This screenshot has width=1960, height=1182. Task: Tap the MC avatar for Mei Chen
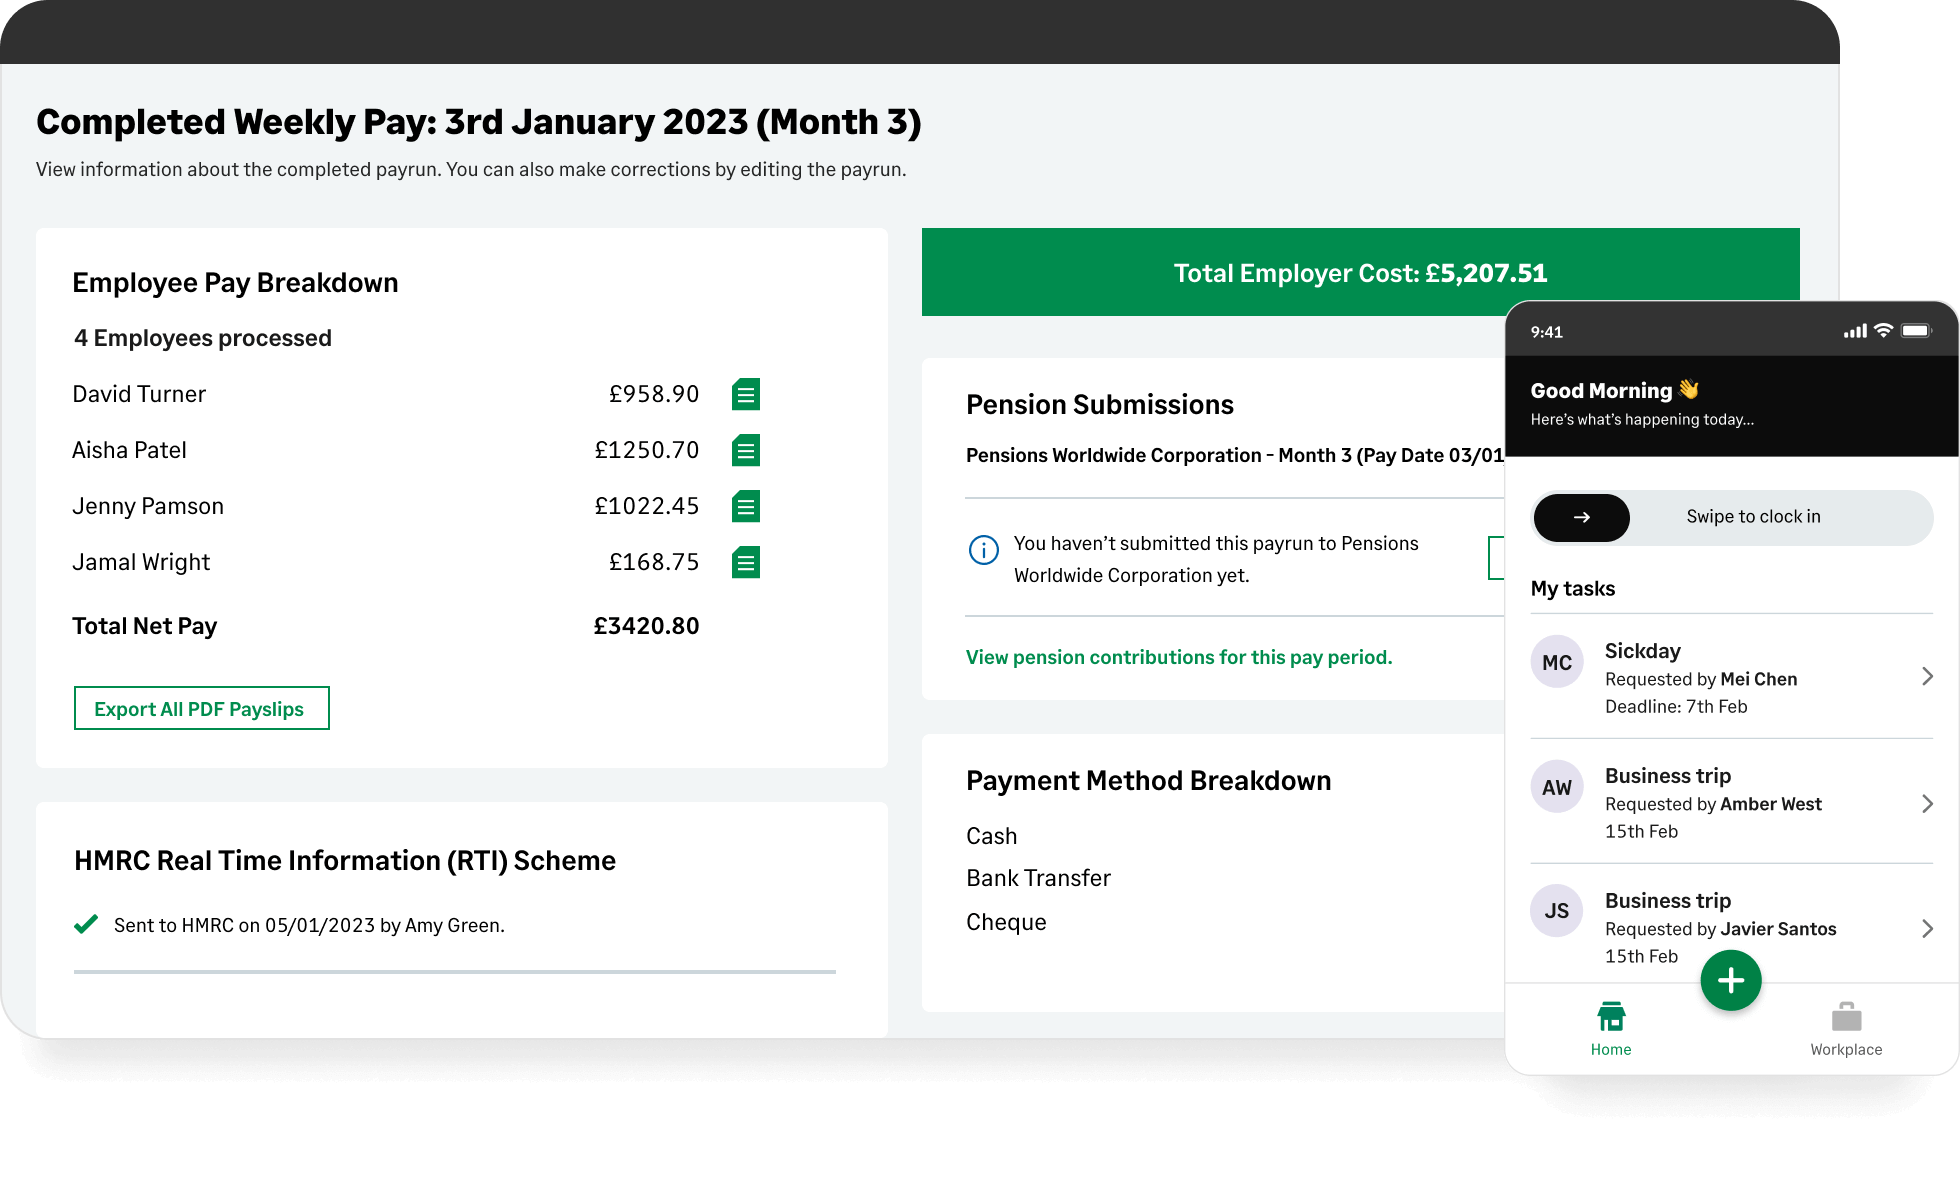1556,662
